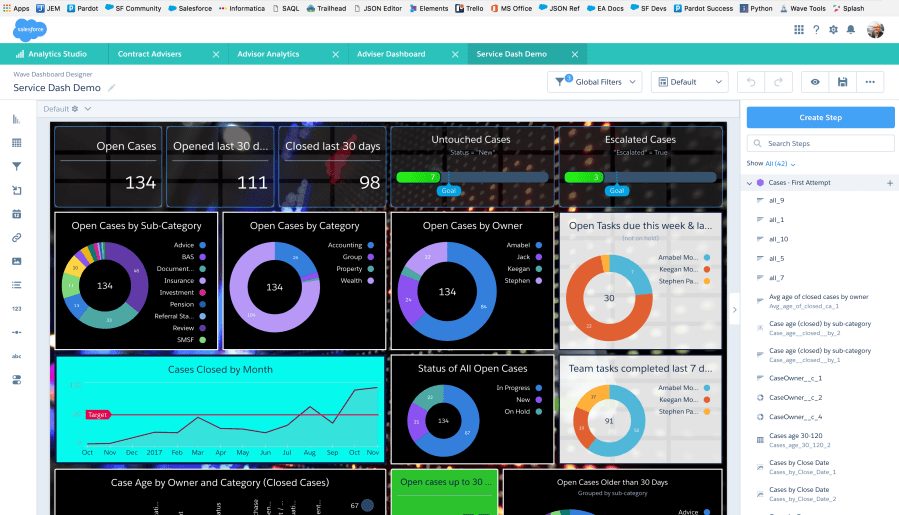899x515 pixels.
Task: Click the Target marker on Cases Closed chart
Action: point(97,415)
